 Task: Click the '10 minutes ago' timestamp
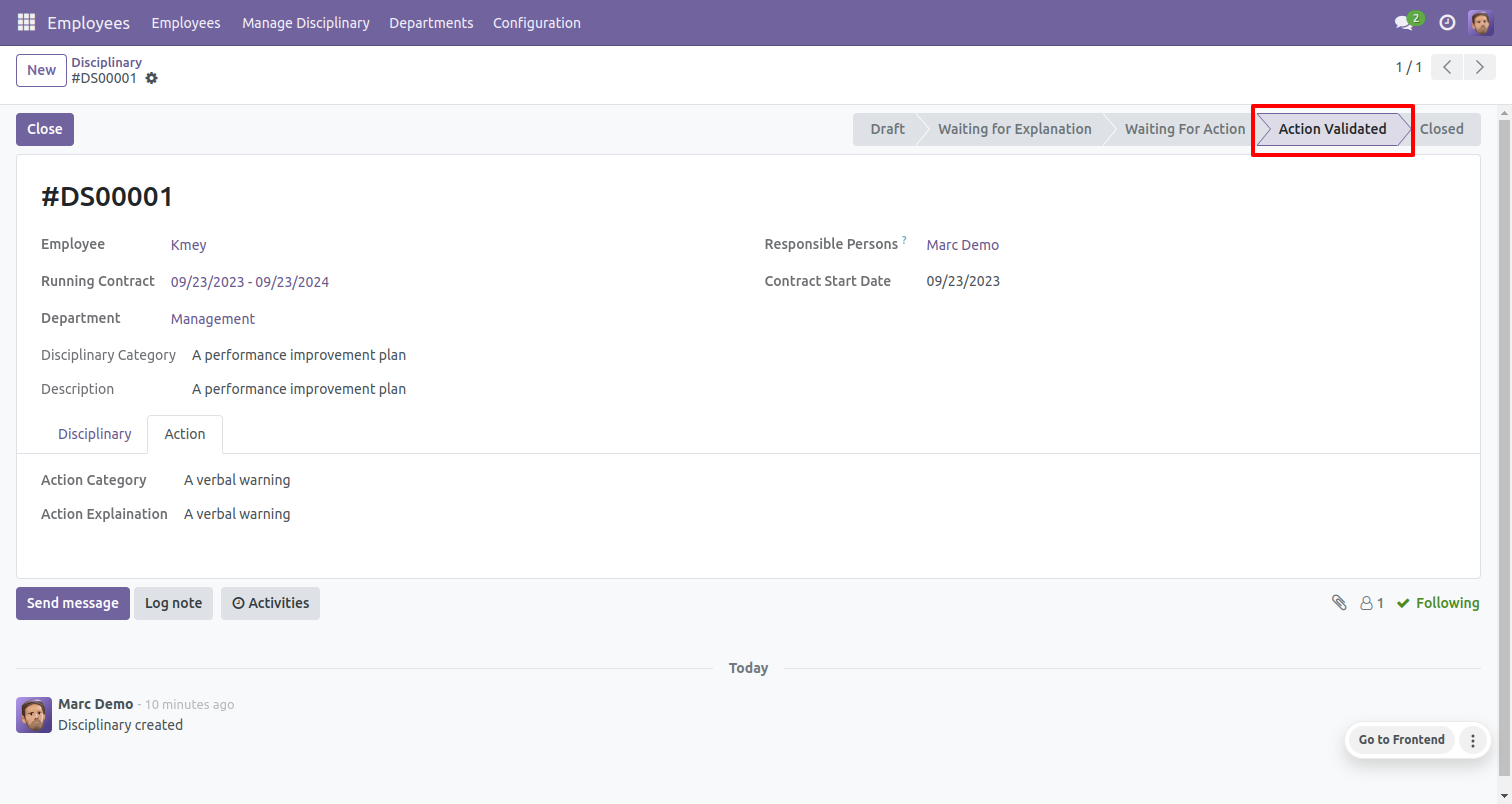click(190, 705)
